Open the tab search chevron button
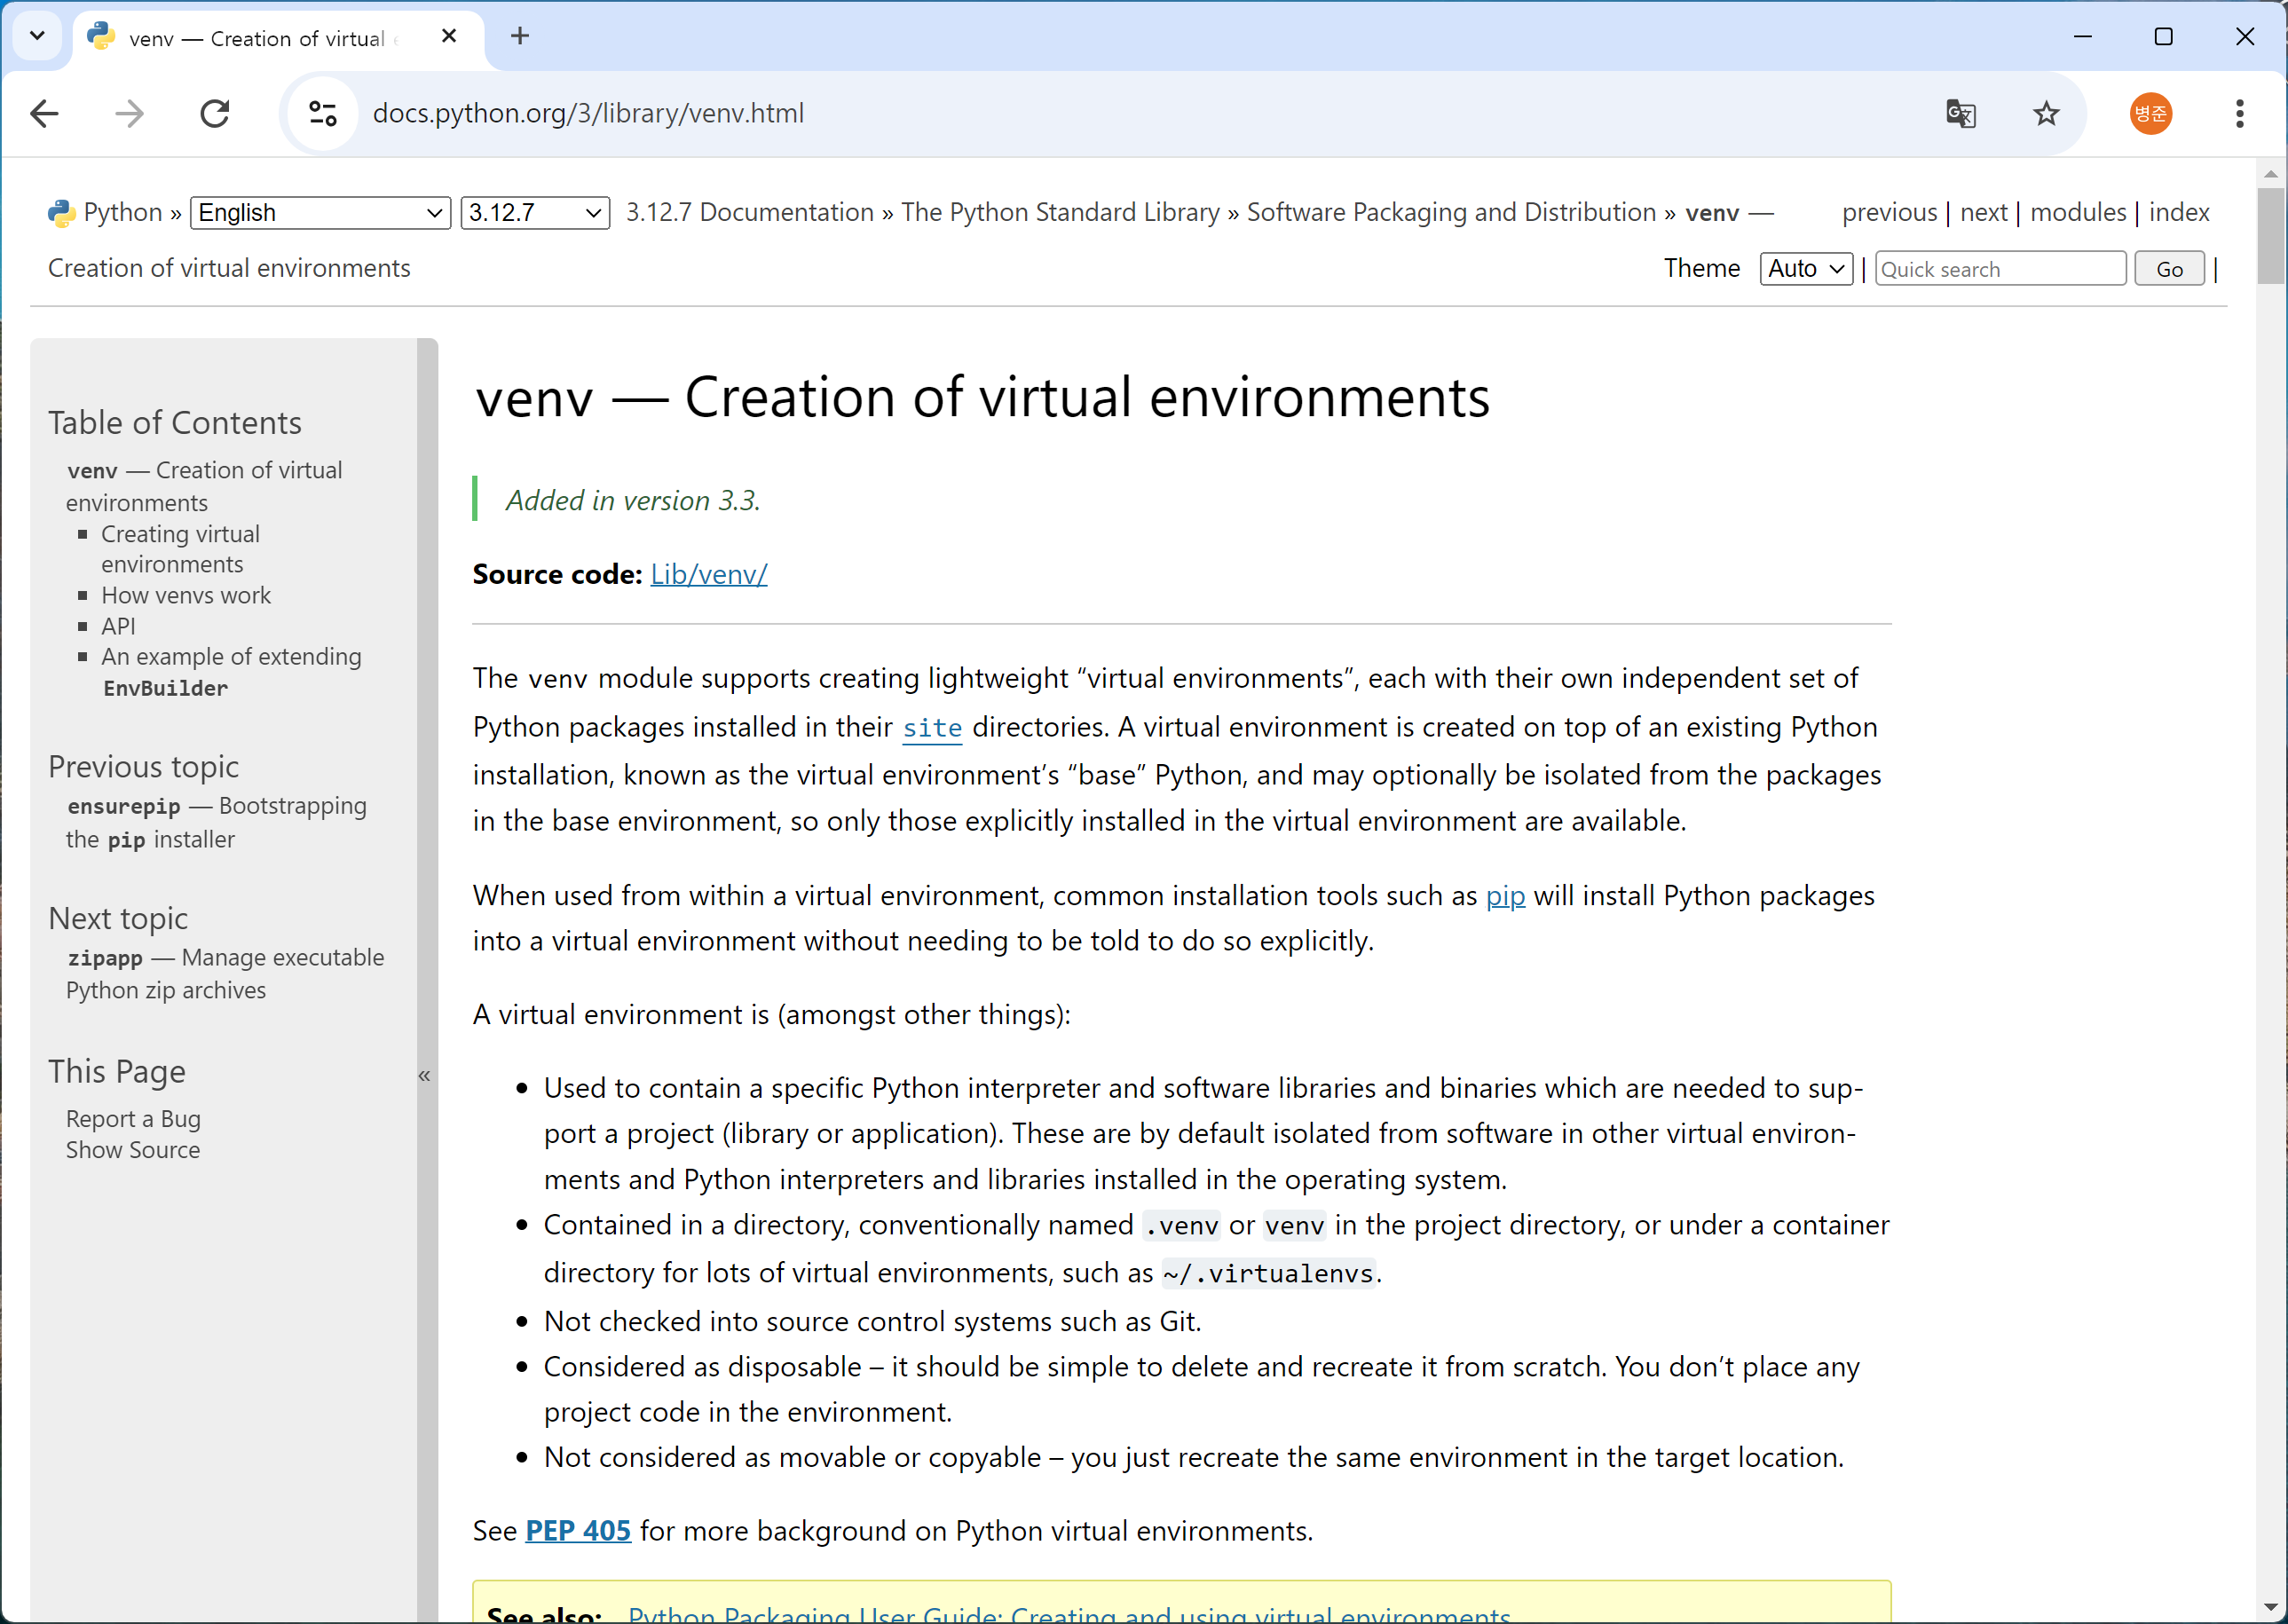The width and height of the screenshot is (2288, 1624). pyautogui.click(x=37, y=37)
